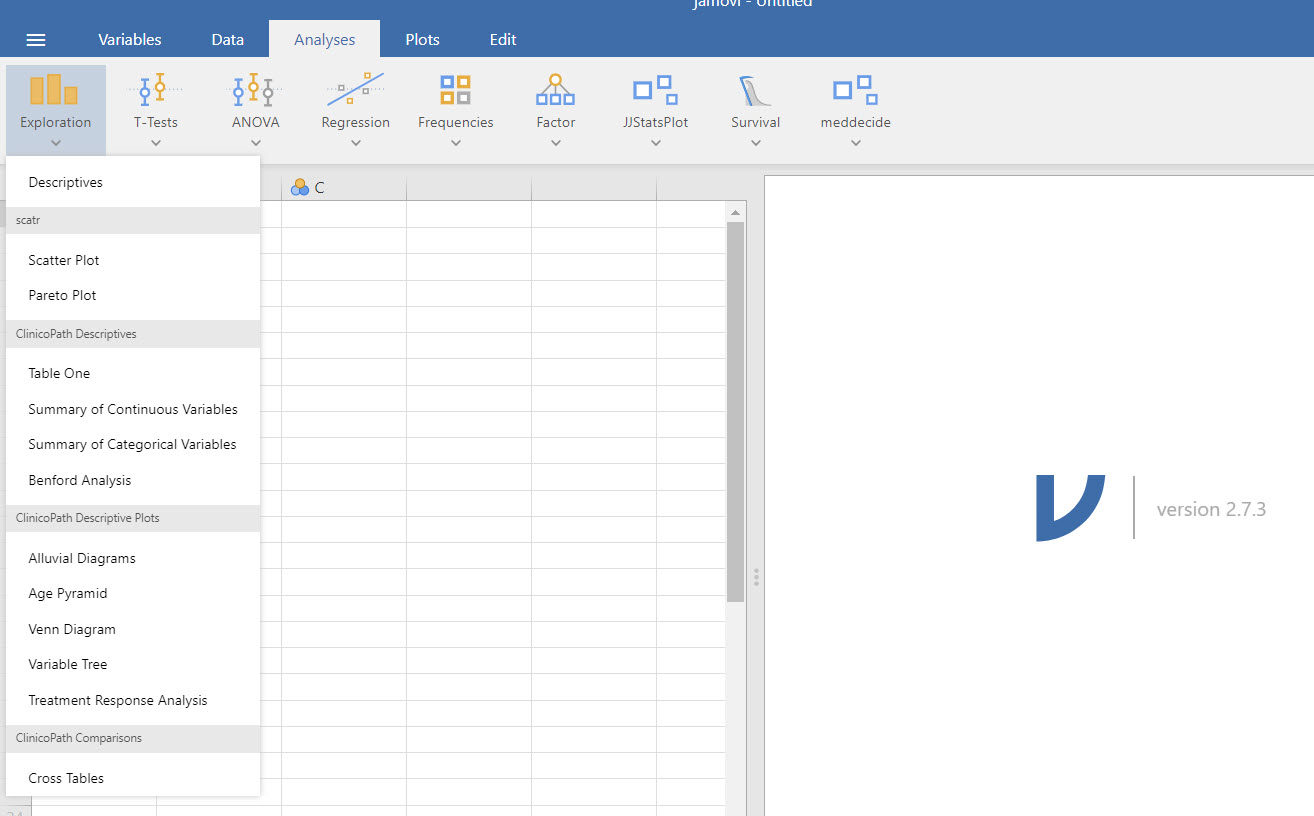
Task: Expand the ANOVA dropdown chevron
Action: point(256,143)
